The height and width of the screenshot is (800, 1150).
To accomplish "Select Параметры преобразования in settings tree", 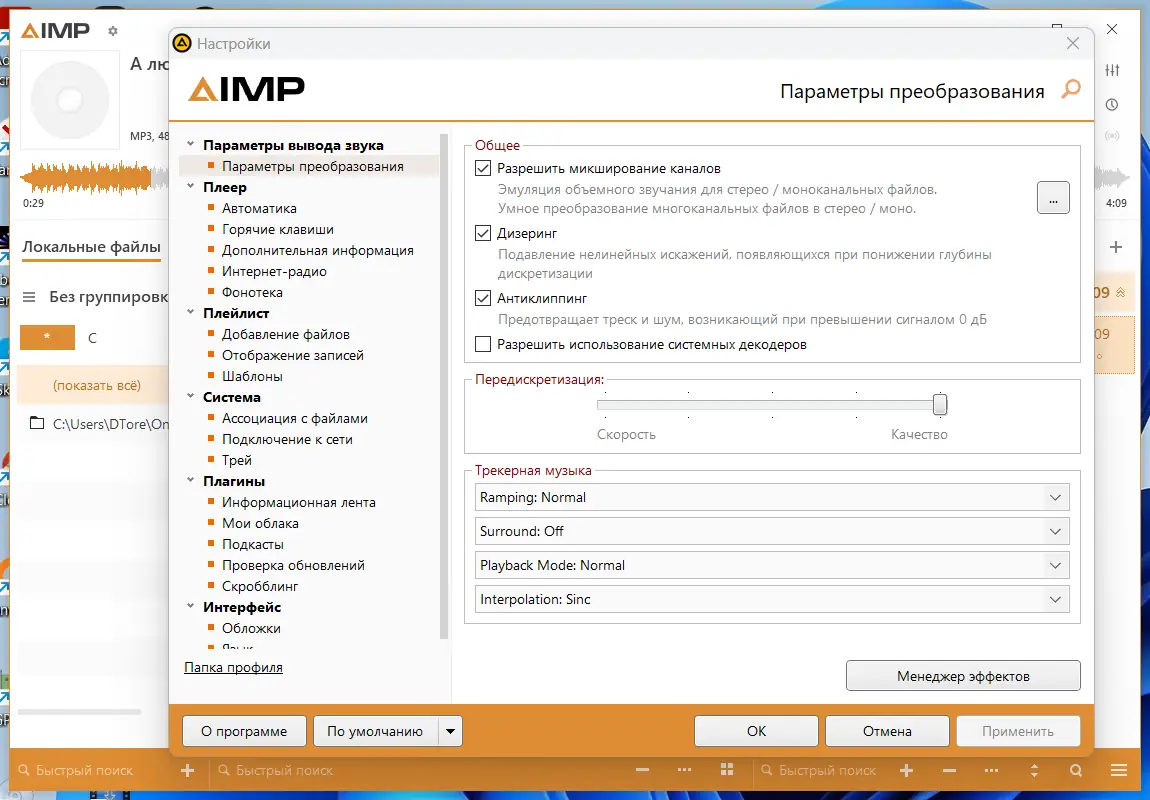I will (312, 166).
